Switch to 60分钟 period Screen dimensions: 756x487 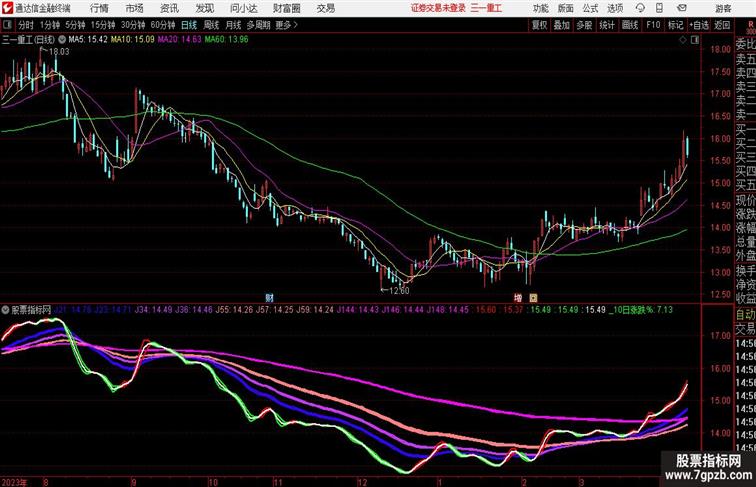[x=162, y=25]
